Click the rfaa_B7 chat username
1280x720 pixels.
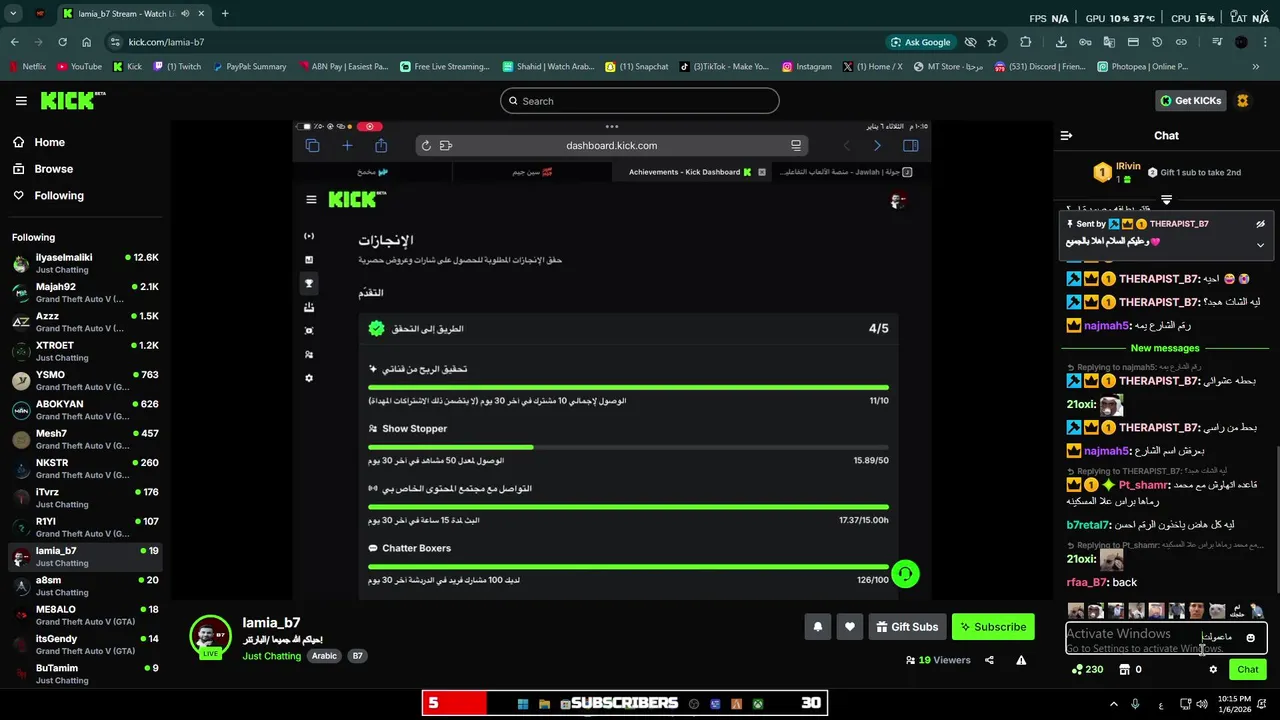click(x=1087, y=582)
